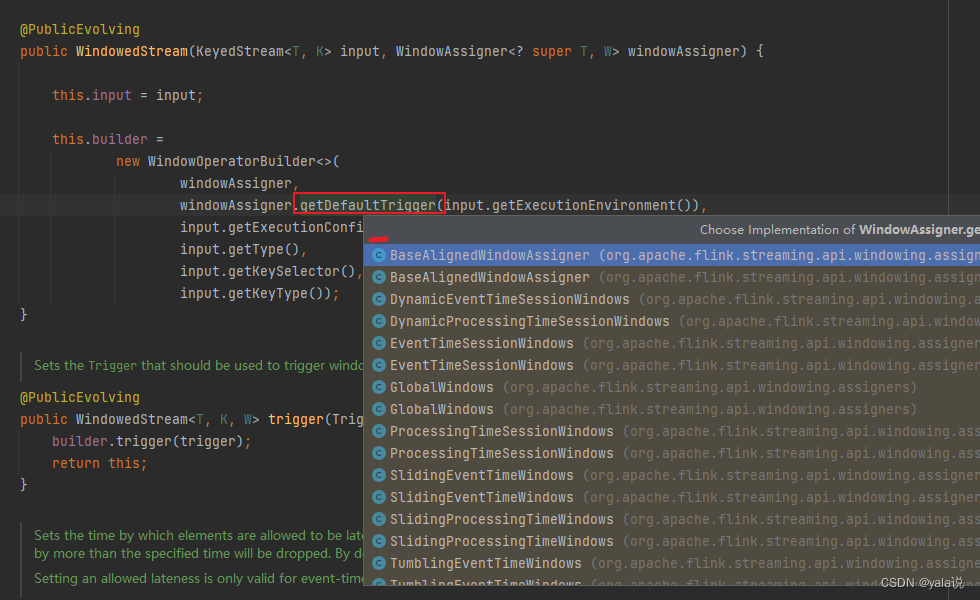This screenshot has width=980, height=600.
Task: Pick the second ProcessingTimeSessionWindows entry name
Action: [x=501, y=453]
